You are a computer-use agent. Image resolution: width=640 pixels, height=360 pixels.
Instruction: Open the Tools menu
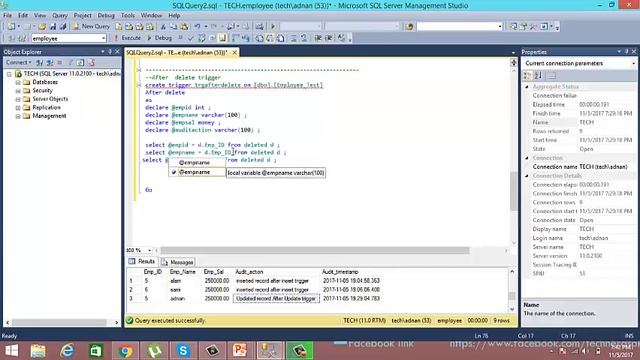(x=128, y=15)
